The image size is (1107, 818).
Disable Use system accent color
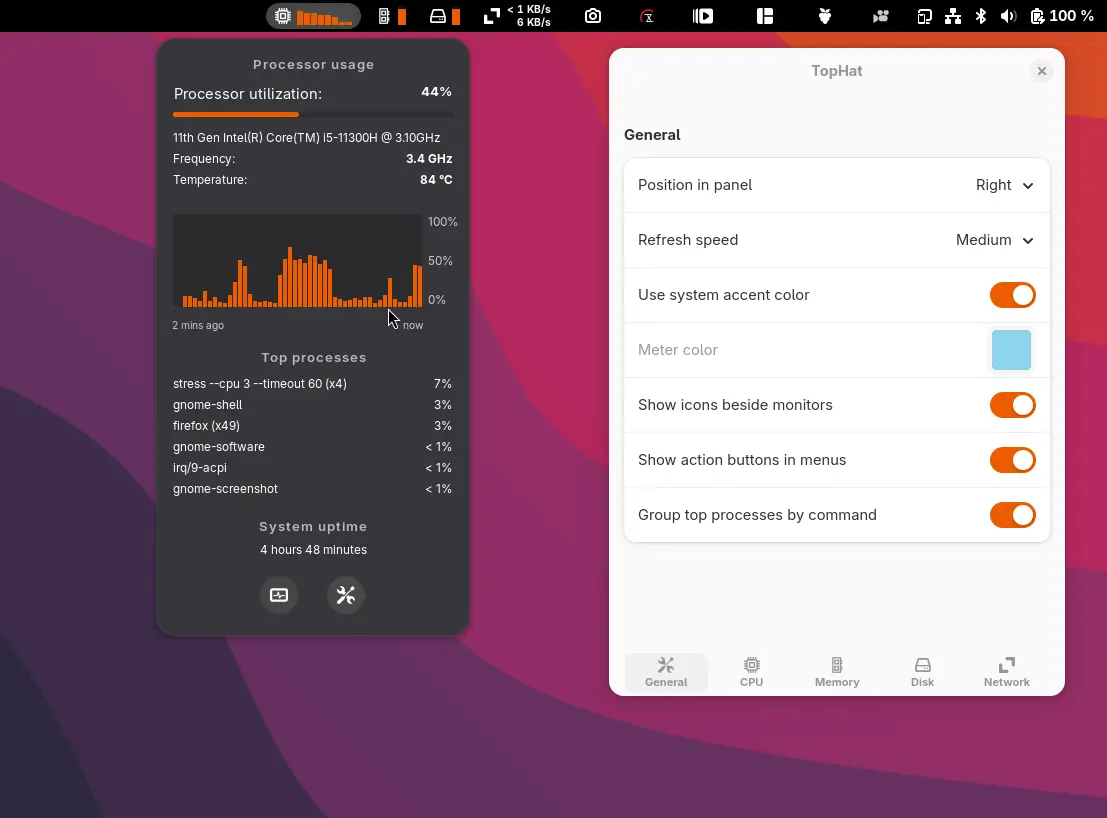(1012, 295)
